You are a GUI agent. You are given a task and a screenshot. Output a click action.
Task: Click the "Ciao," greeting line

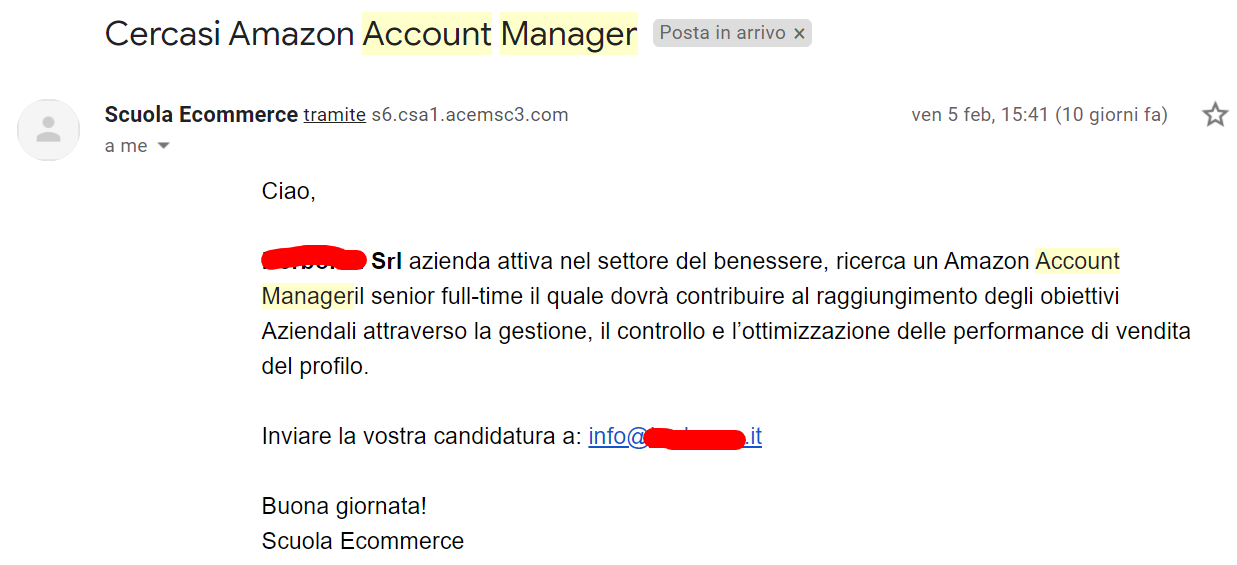(288, 191)
